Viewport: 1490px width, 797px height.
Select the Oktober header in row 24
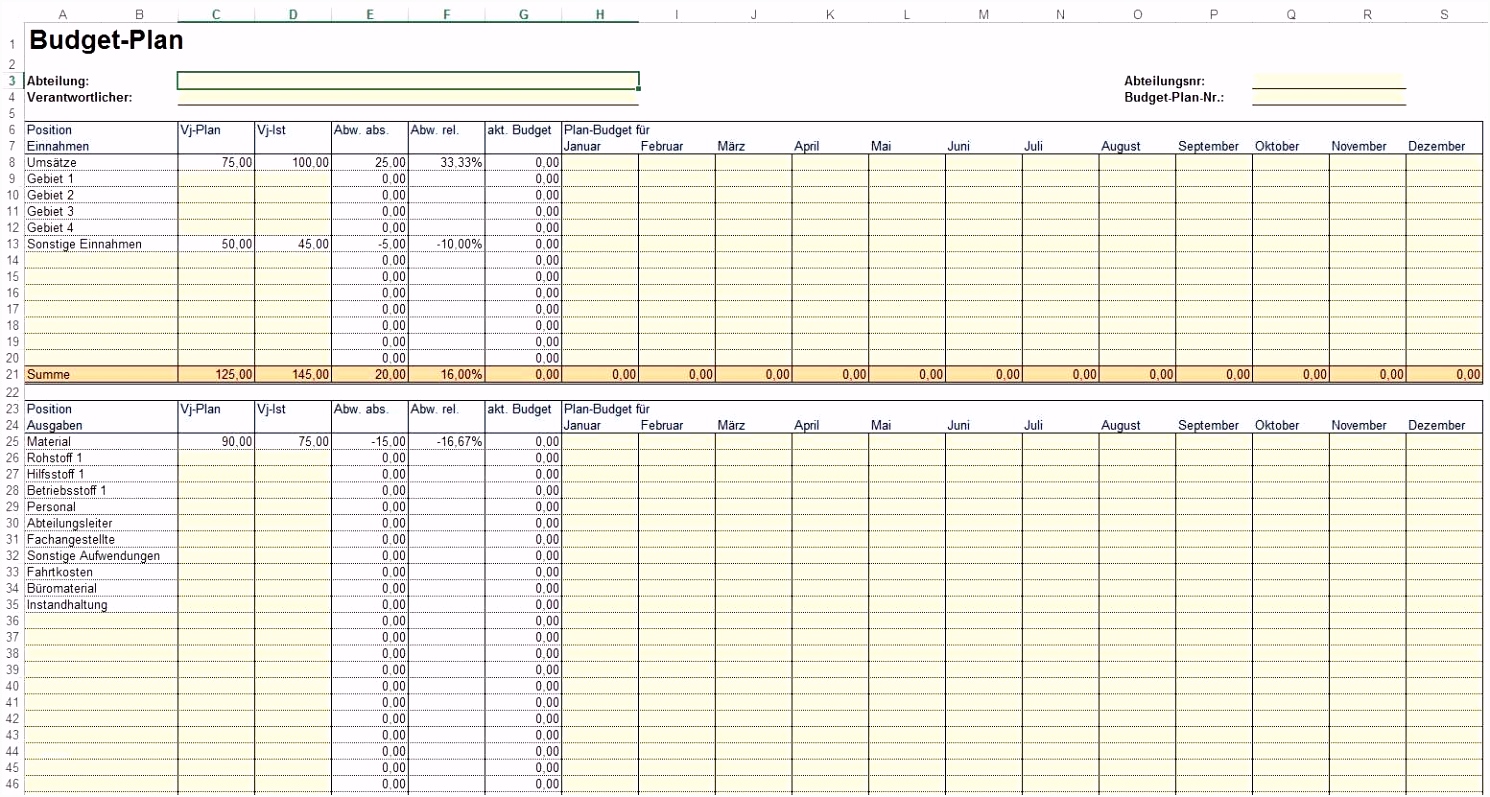point(1291,425)
